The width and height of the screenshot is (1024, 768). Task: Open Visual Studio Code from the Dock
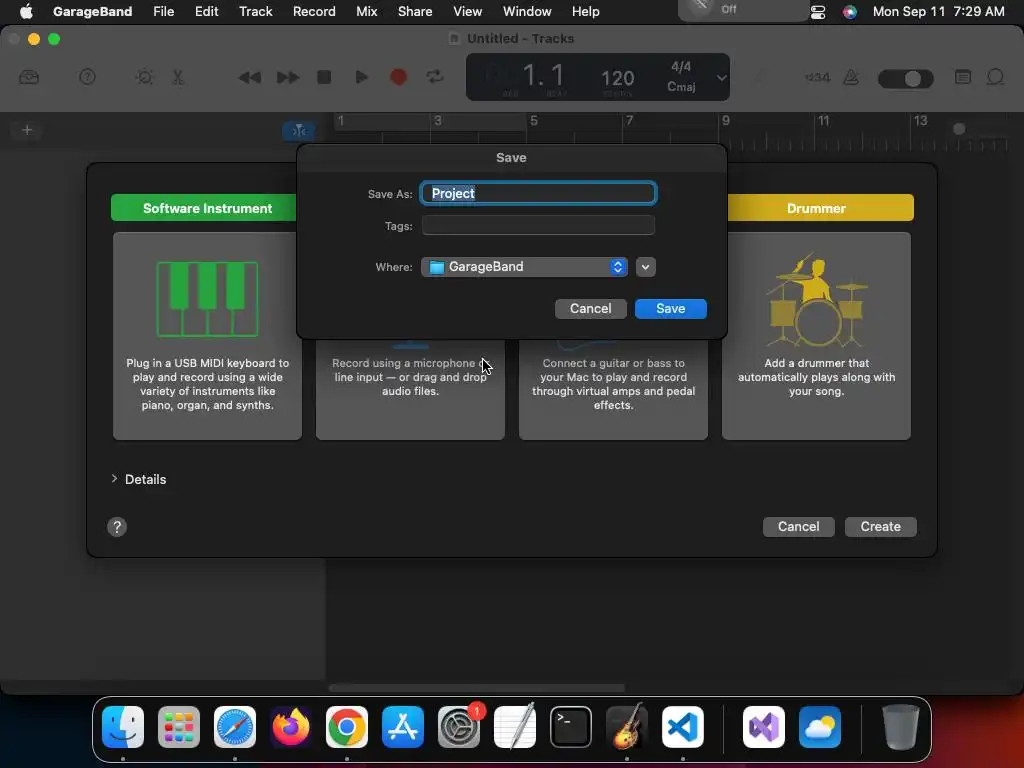683,727
